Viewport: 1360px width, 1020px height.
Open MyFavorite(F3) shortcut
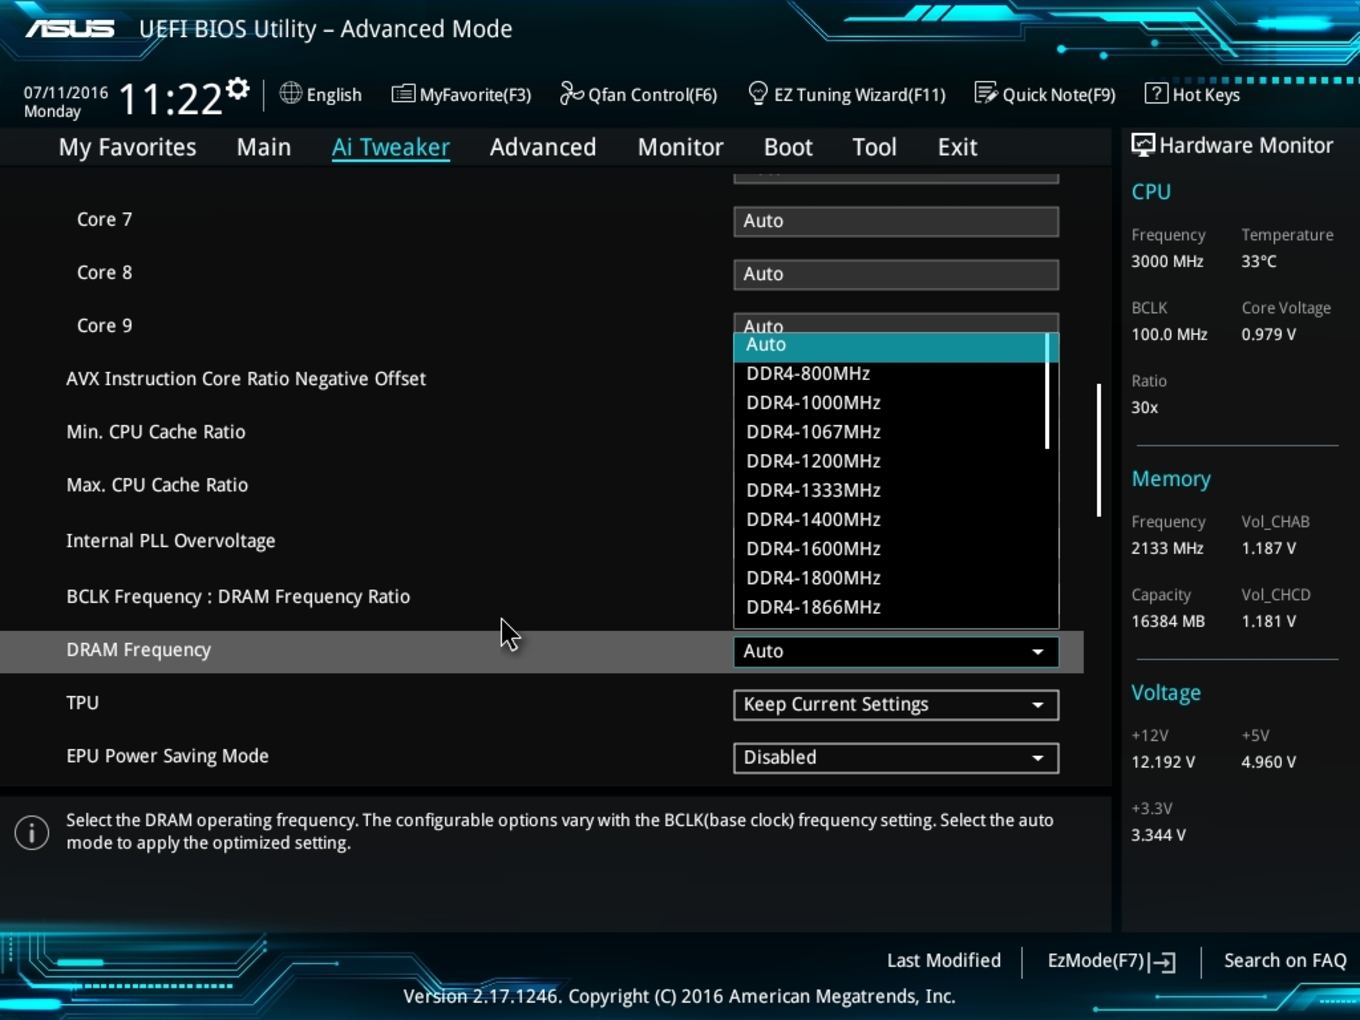click(475, 95)
